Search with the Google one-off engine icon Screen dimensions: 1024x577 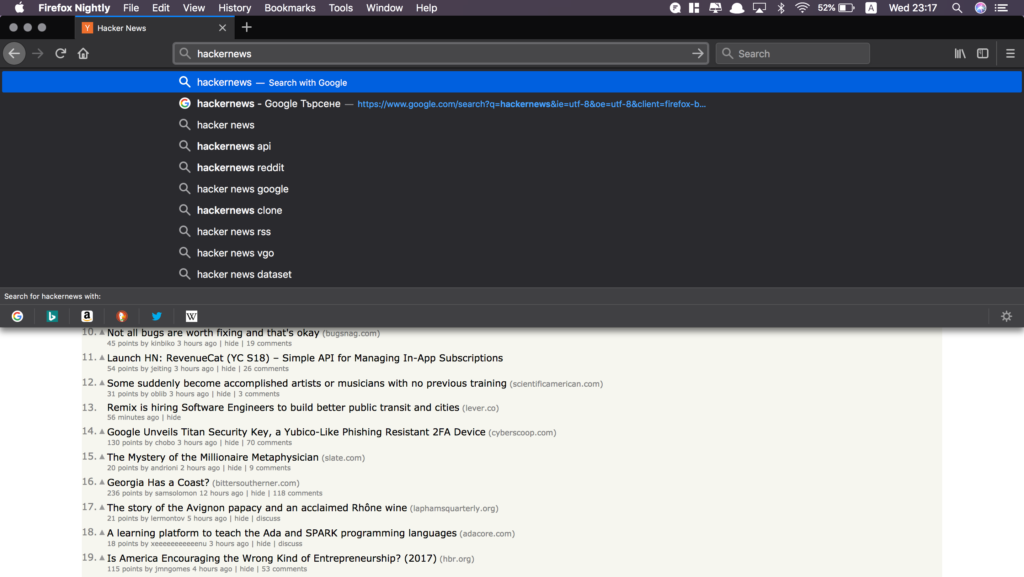pyautogui.click(x=18, y=316)
